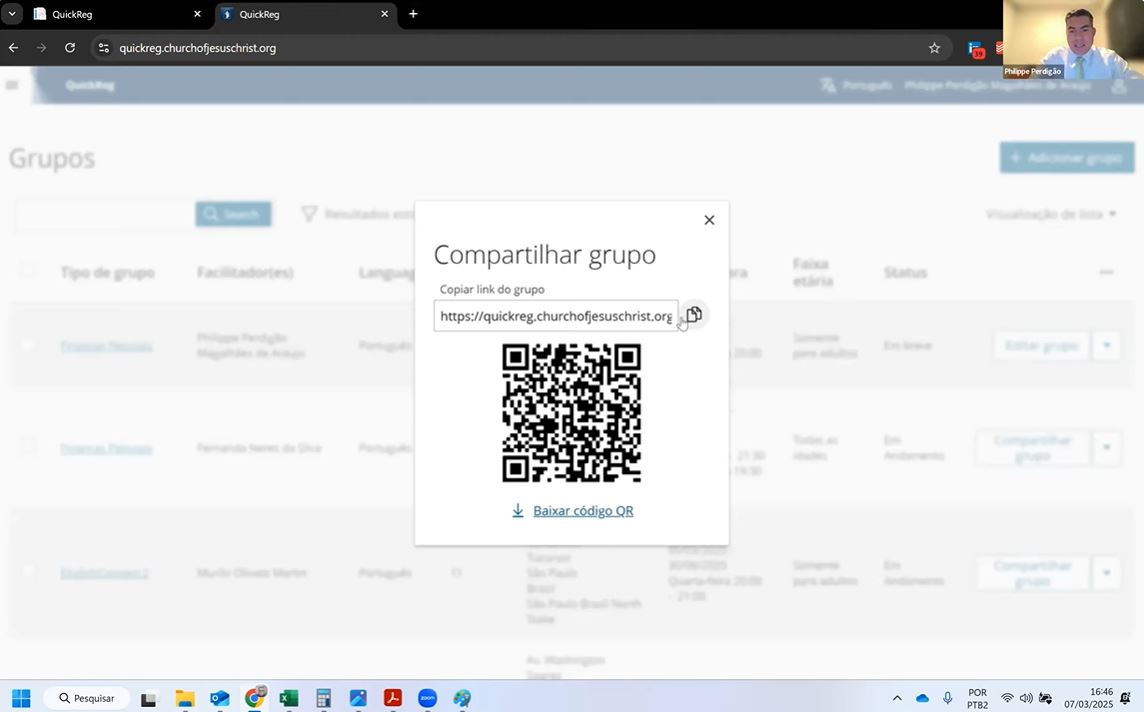This screenshot has height=712, width=1144.
Task: Check the Philippe Perdigão row checkbox
Action: (x=28, y=345)
